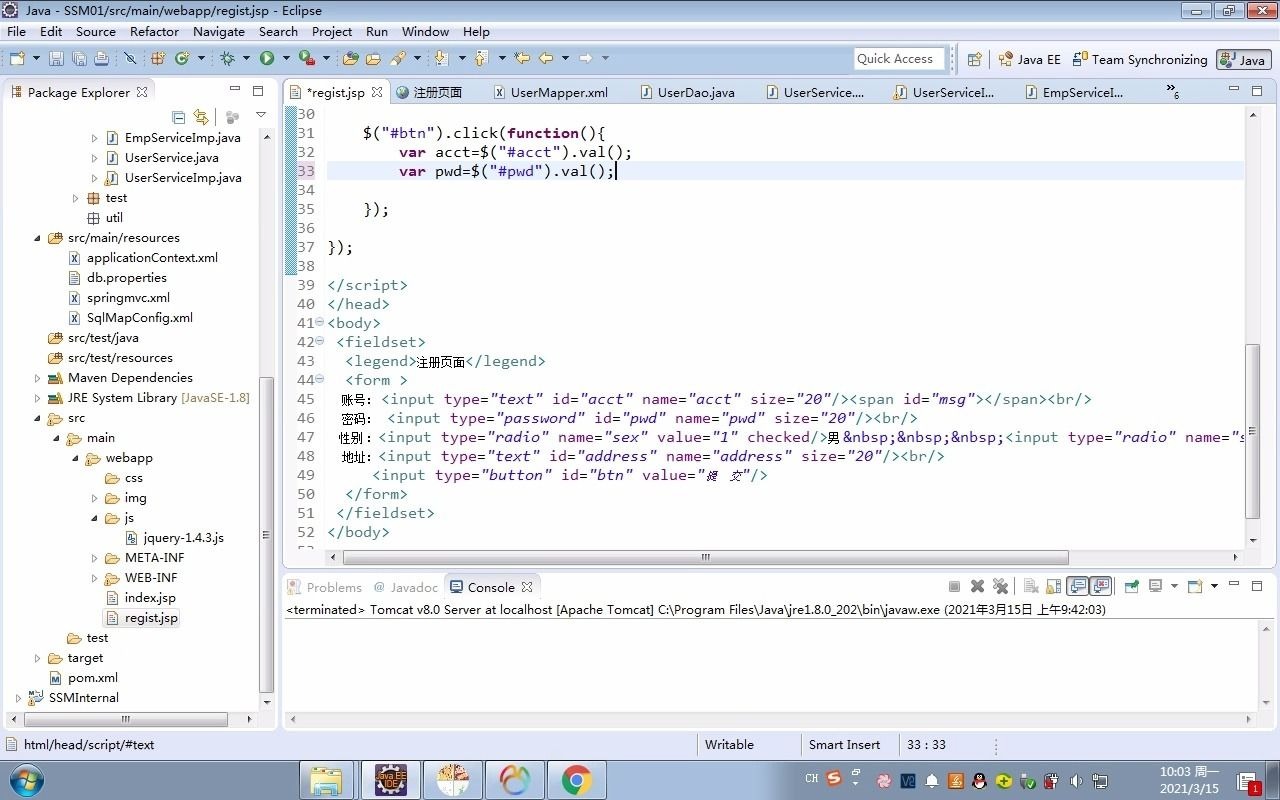This screenshot has width=1280, height=800.
Task: Select the Java perspective button
Action: click(x=1243, y=59)
